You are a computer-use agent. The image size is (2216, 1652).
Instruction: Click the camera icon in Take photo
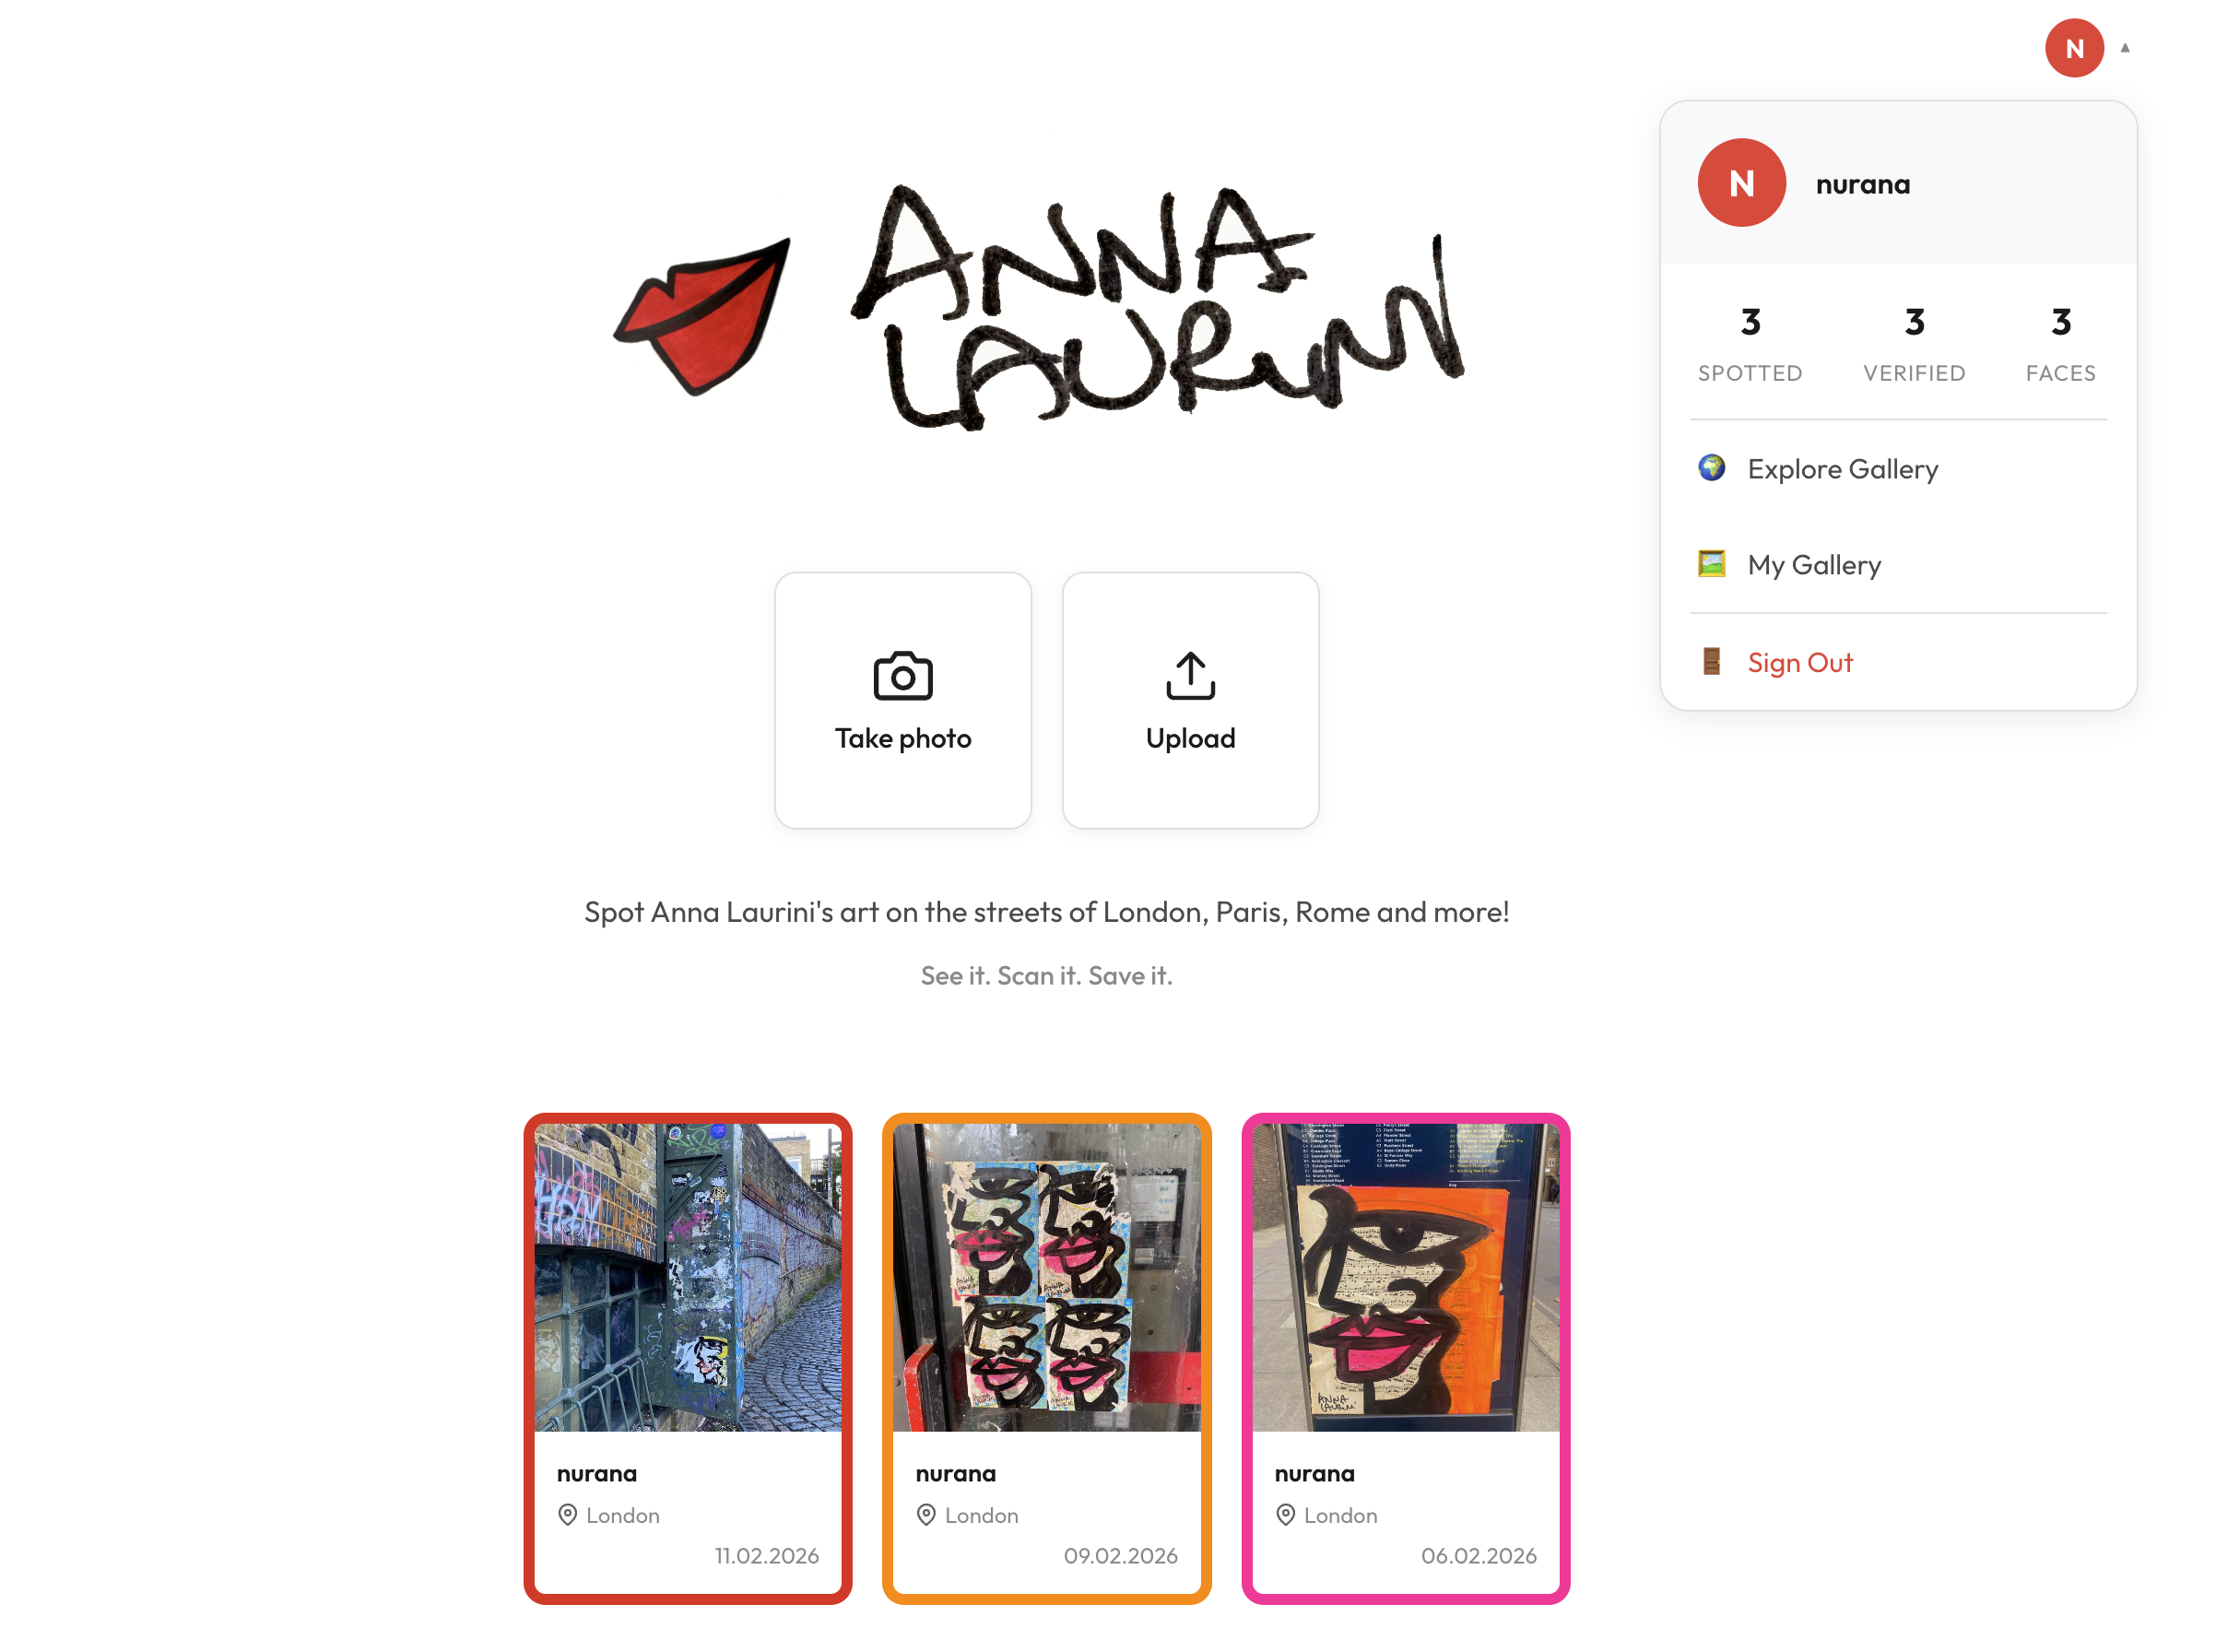902,676
